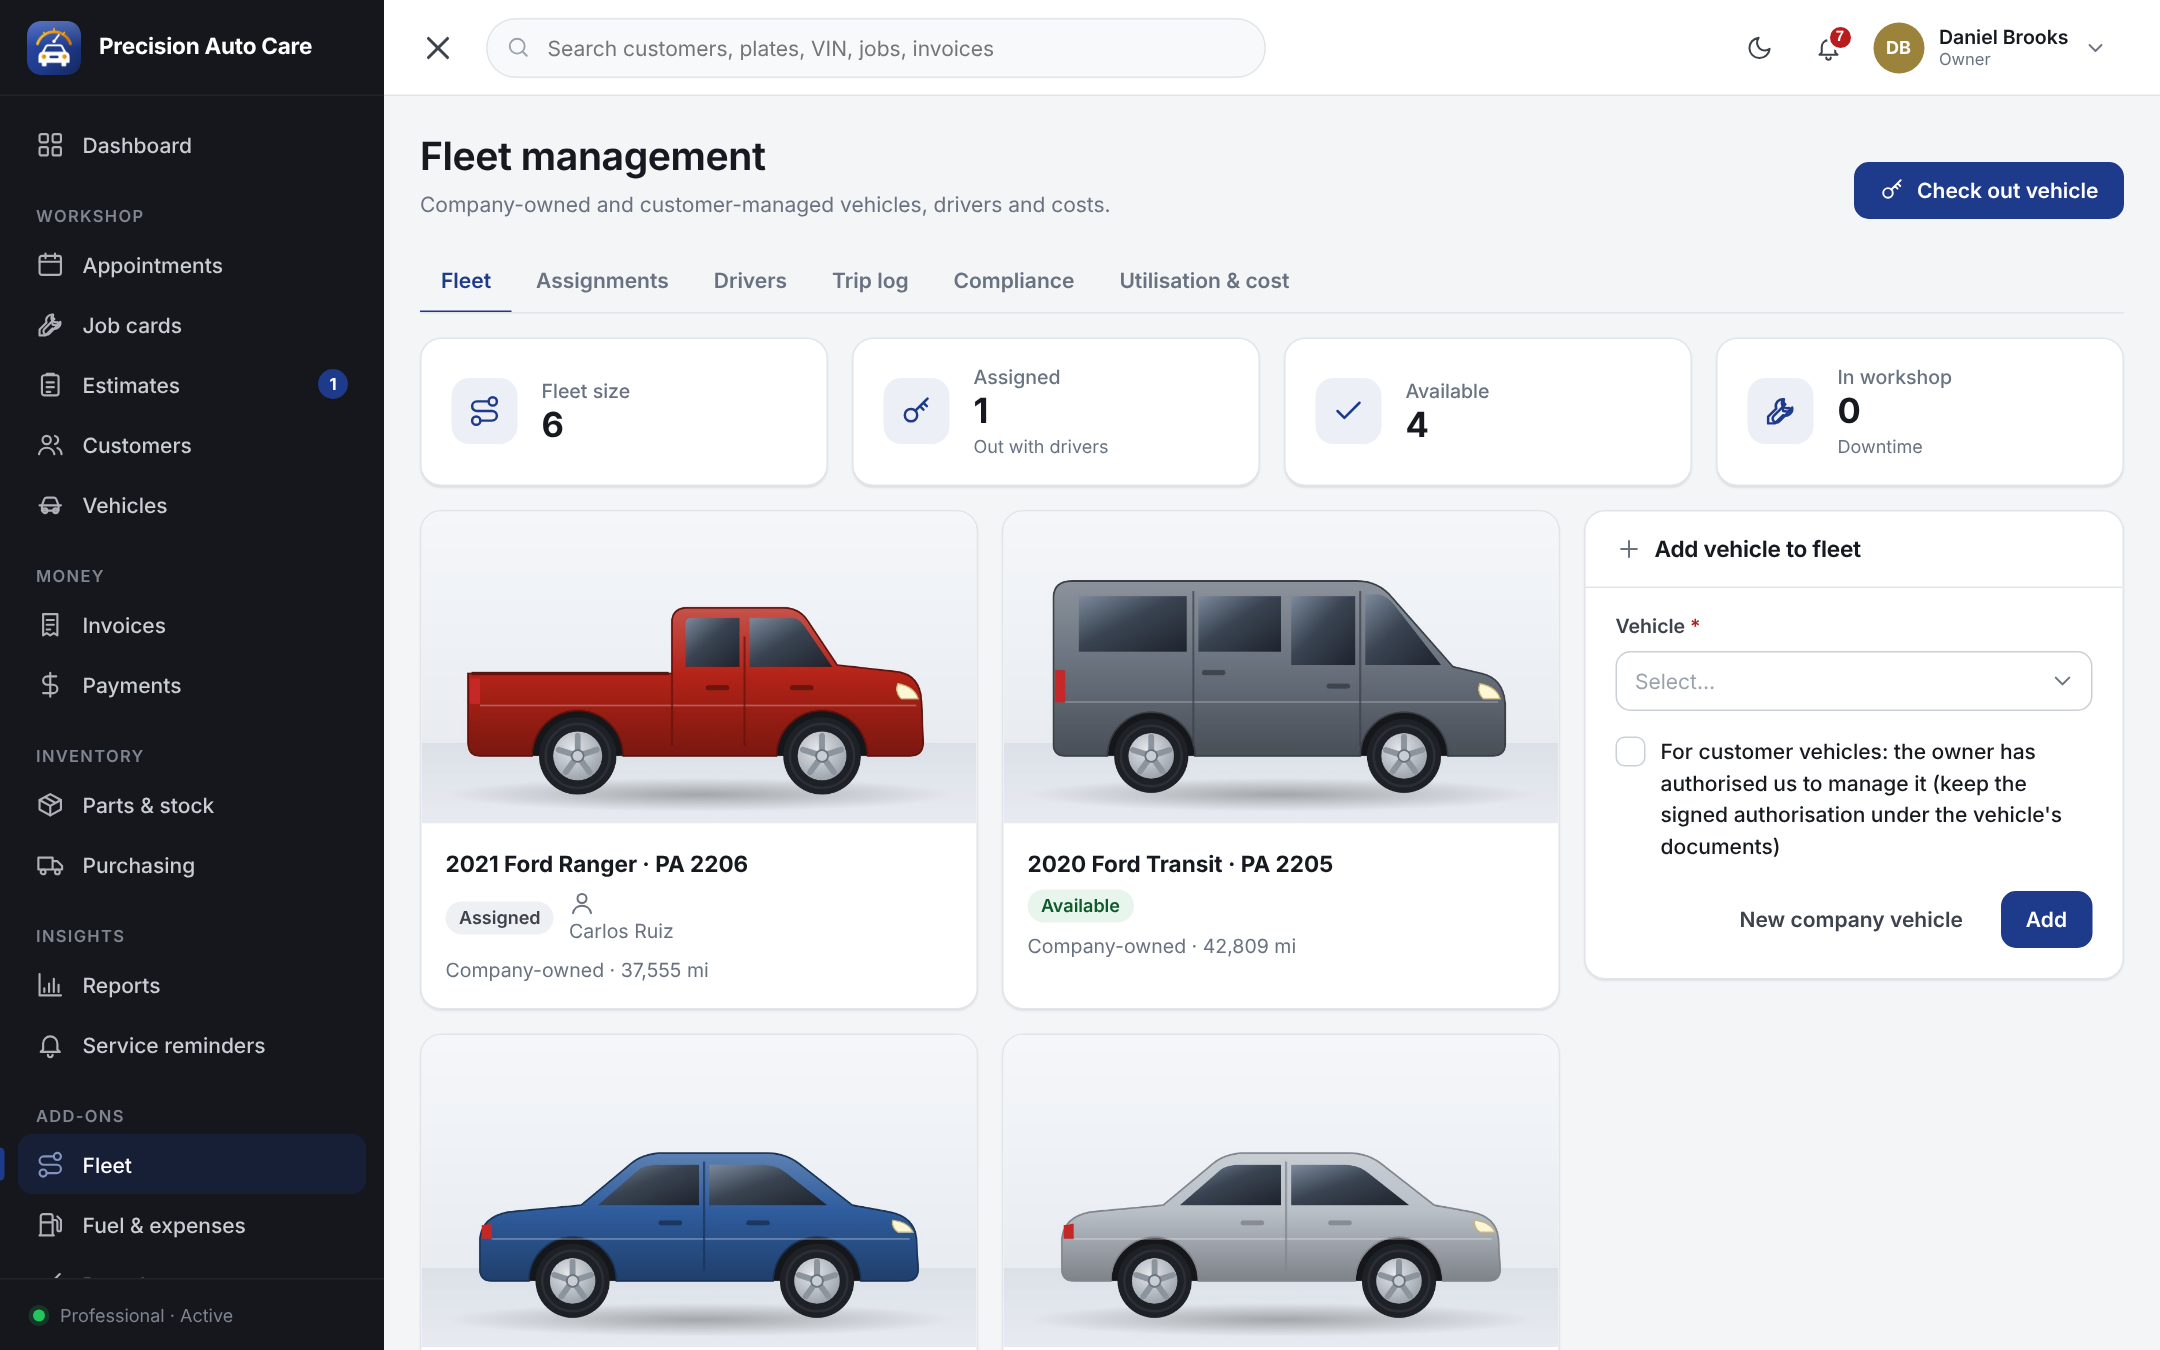
Task: Open Purchasing in the sidebar
Action: point(192,865)
